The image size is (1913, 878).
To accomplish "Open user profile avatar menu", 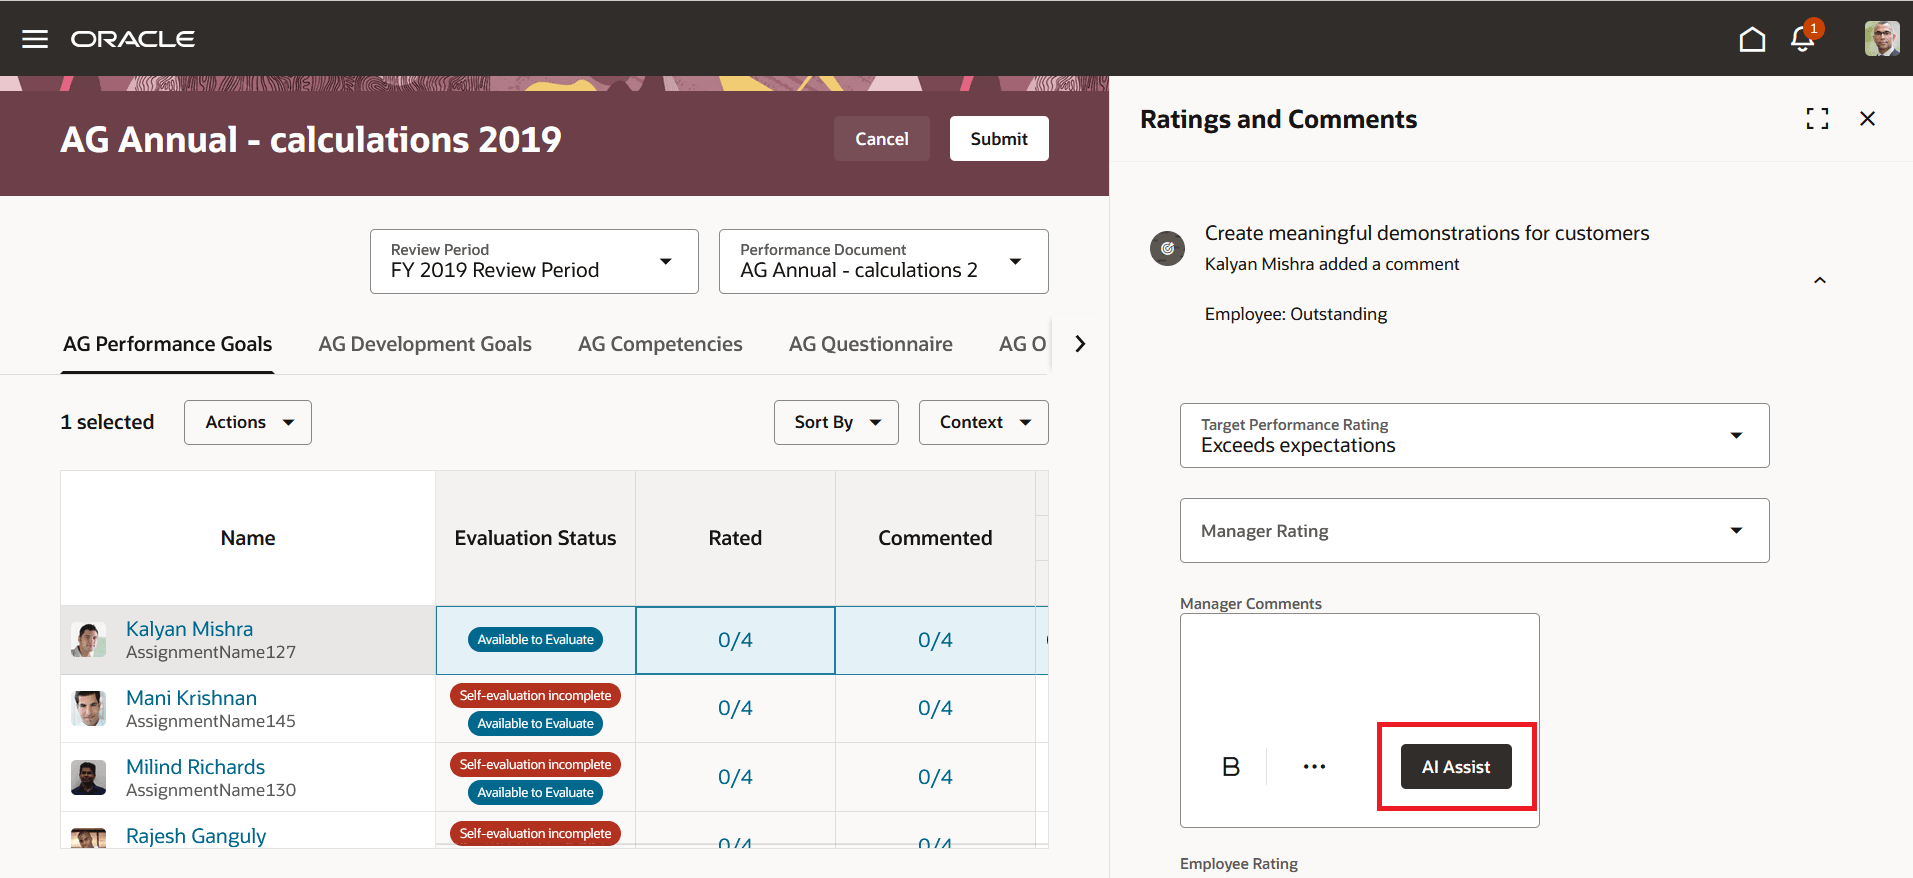I will point(1882,39).
